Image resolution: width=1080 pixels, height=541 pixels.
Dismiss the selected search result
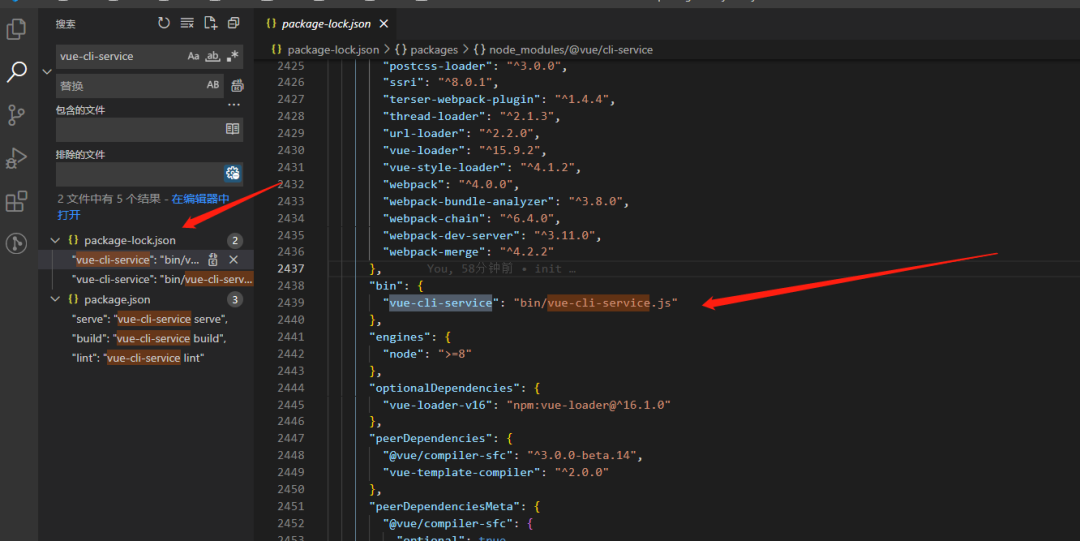(x=233, y=260)
